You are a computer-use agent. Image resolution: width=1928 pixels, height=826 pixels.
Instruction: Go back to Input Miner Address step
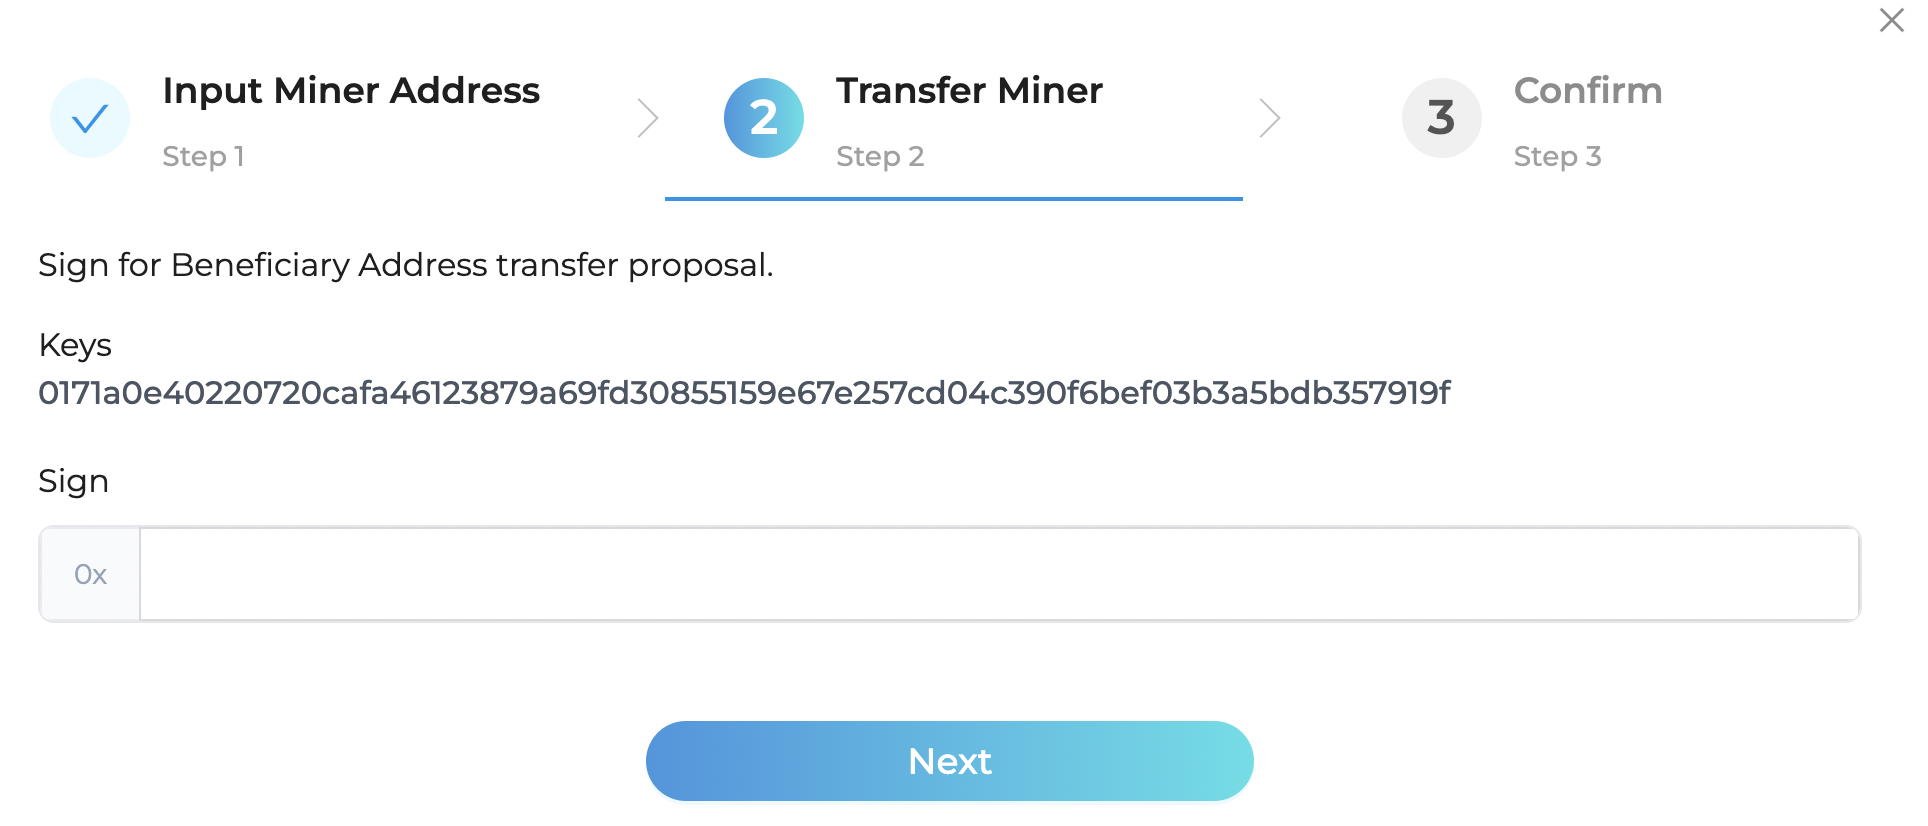351,91
